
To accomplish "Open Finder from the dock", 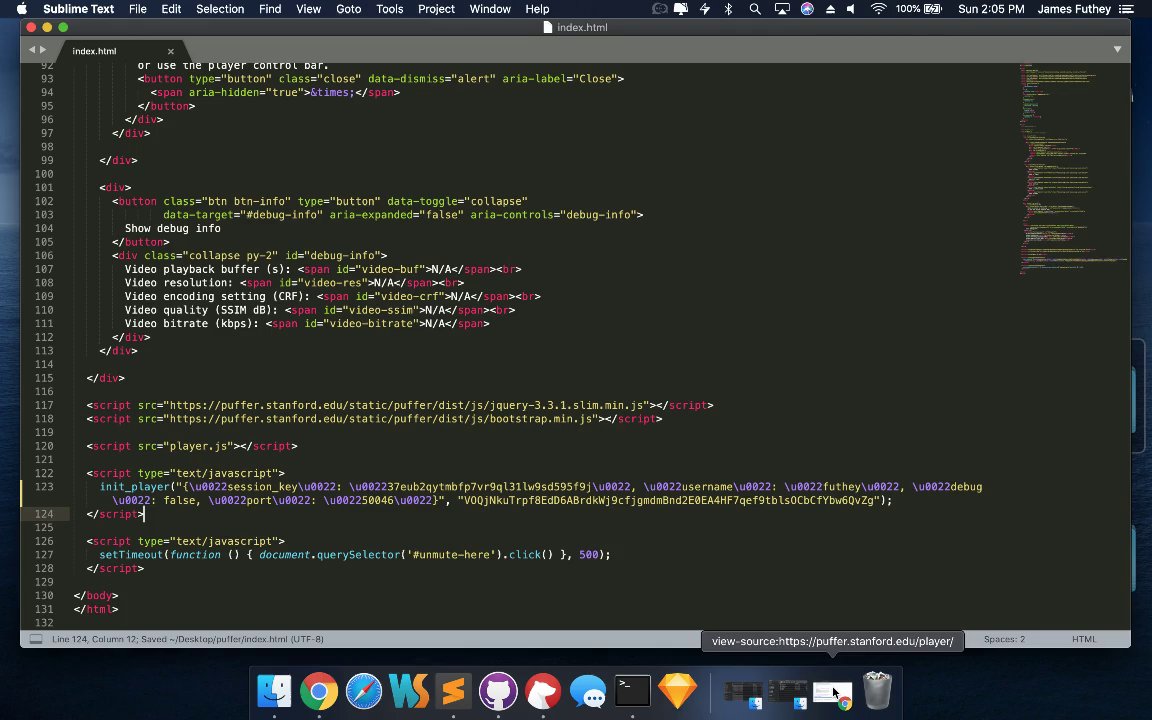I will point(274,691).
